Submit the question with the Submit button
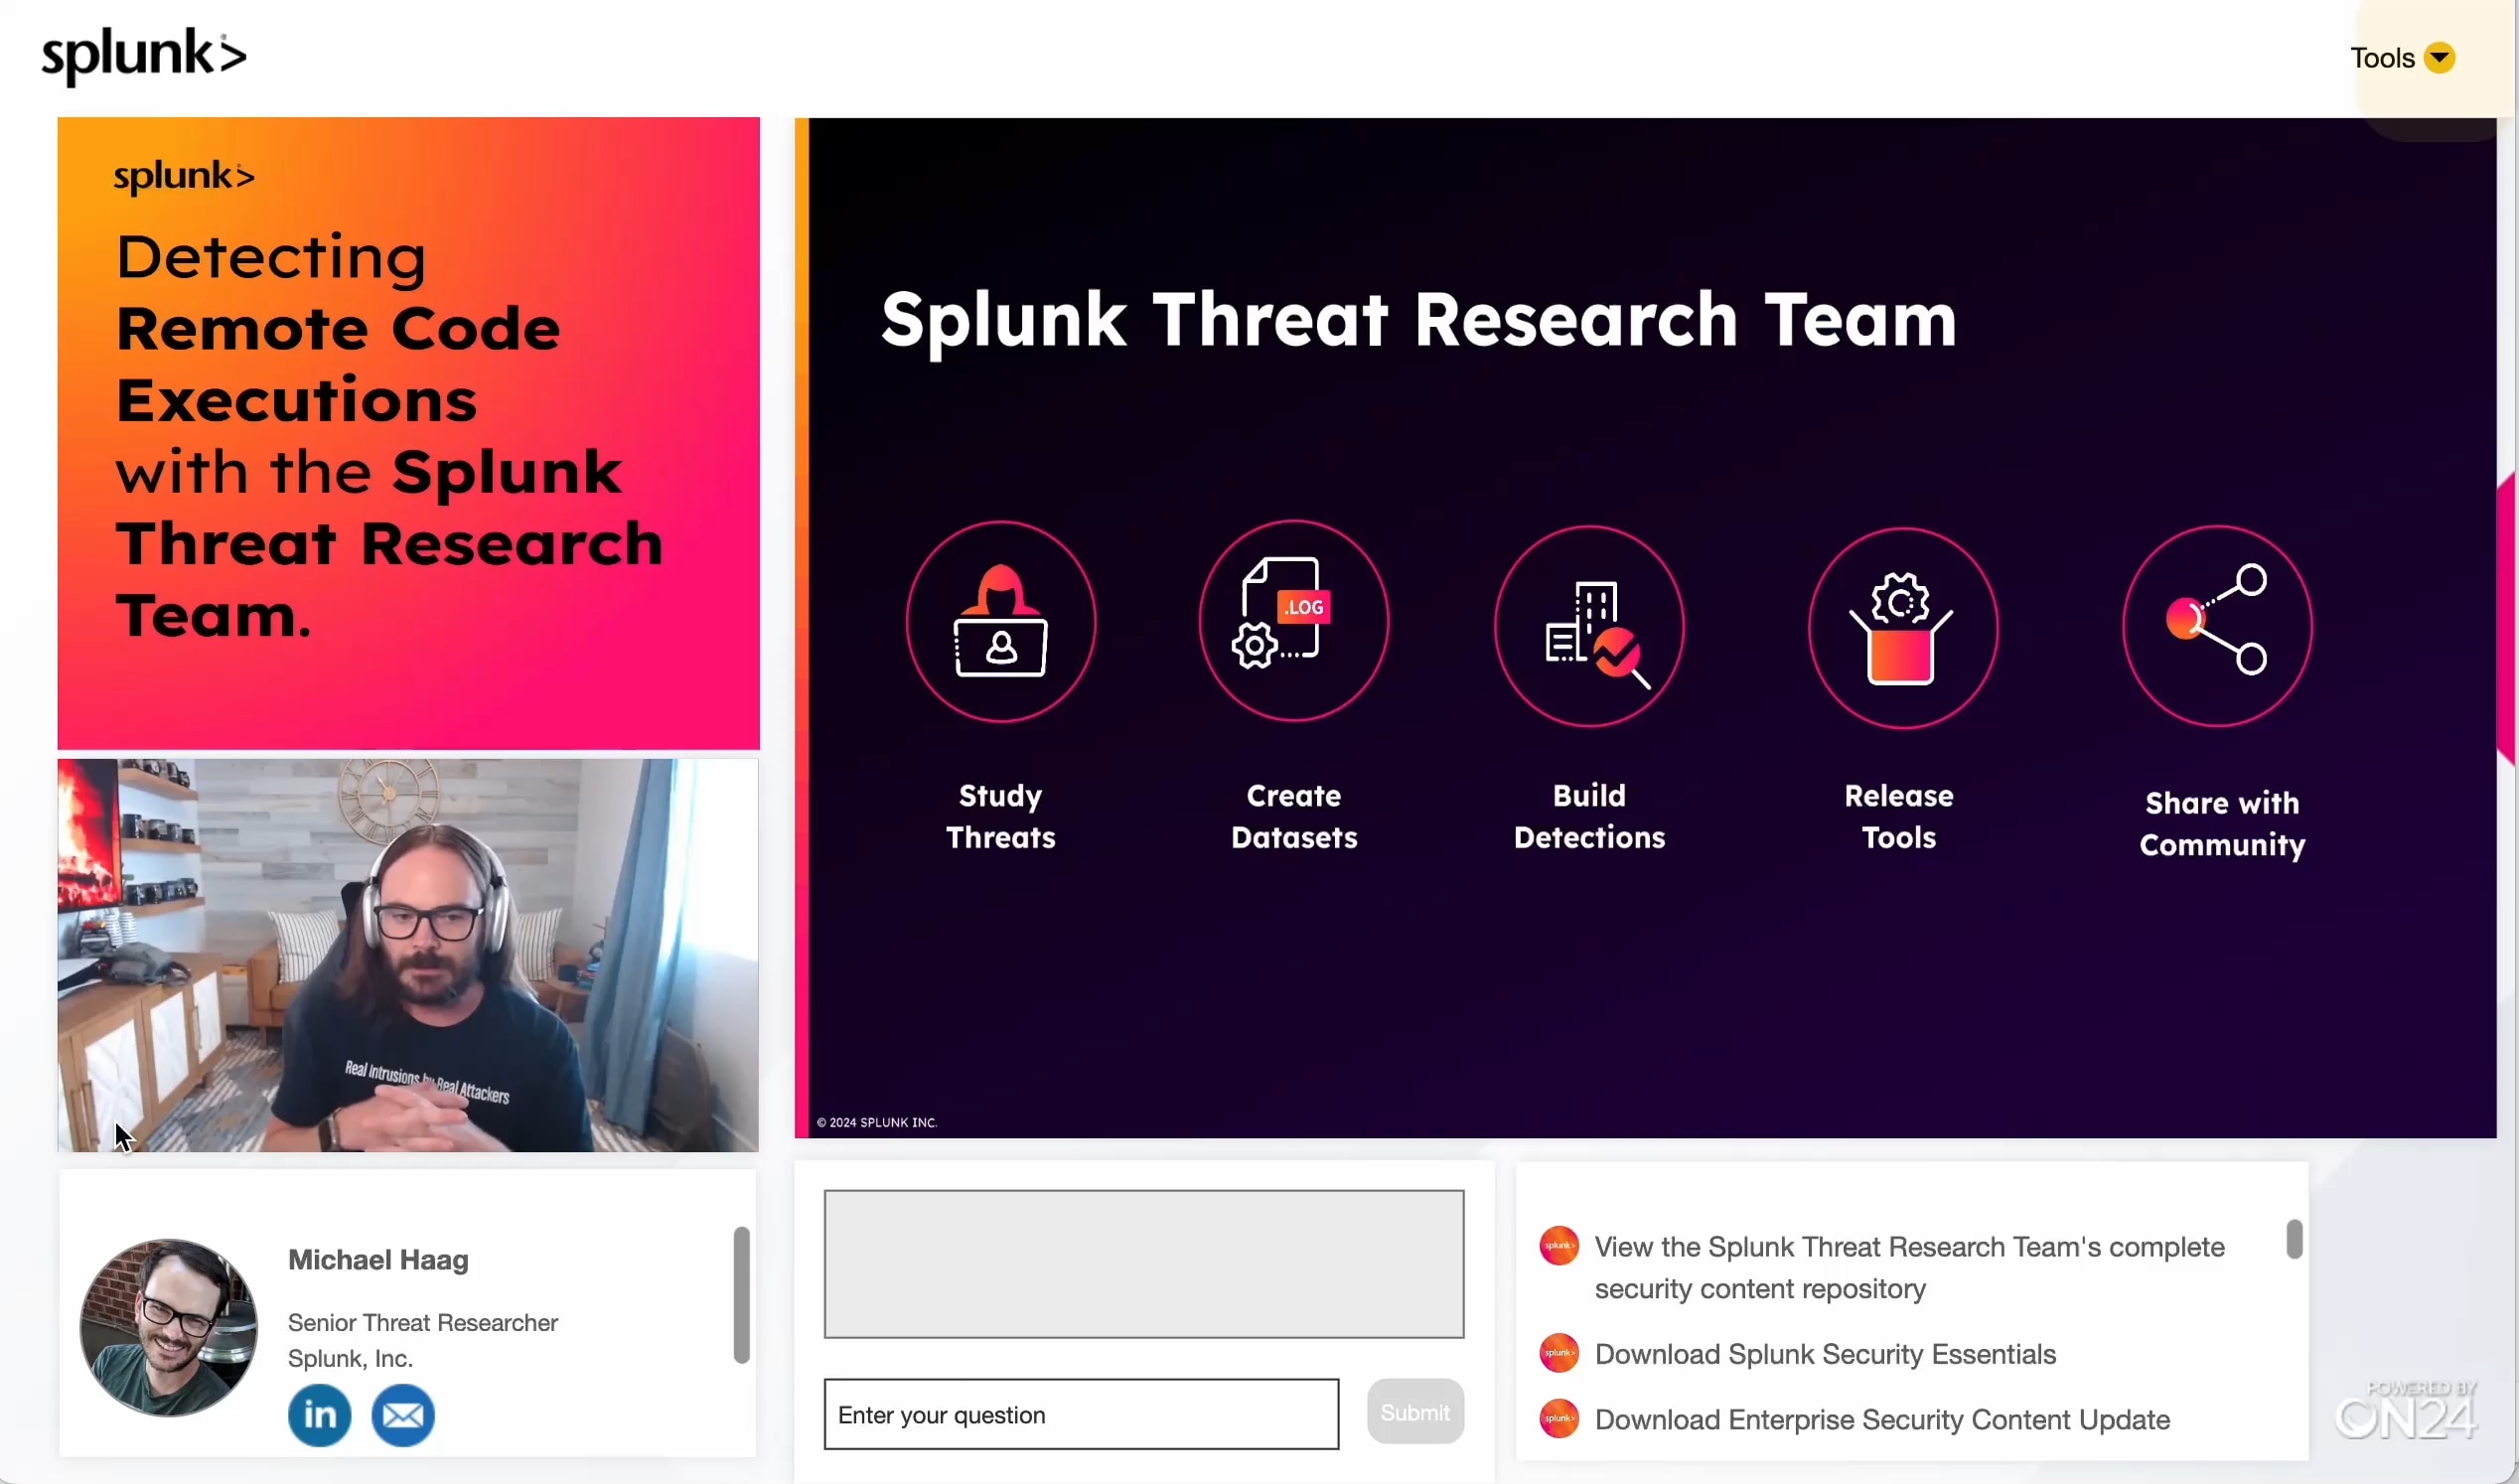This screenshot has width=2519, height=1484. [x=1414, y=1412]
